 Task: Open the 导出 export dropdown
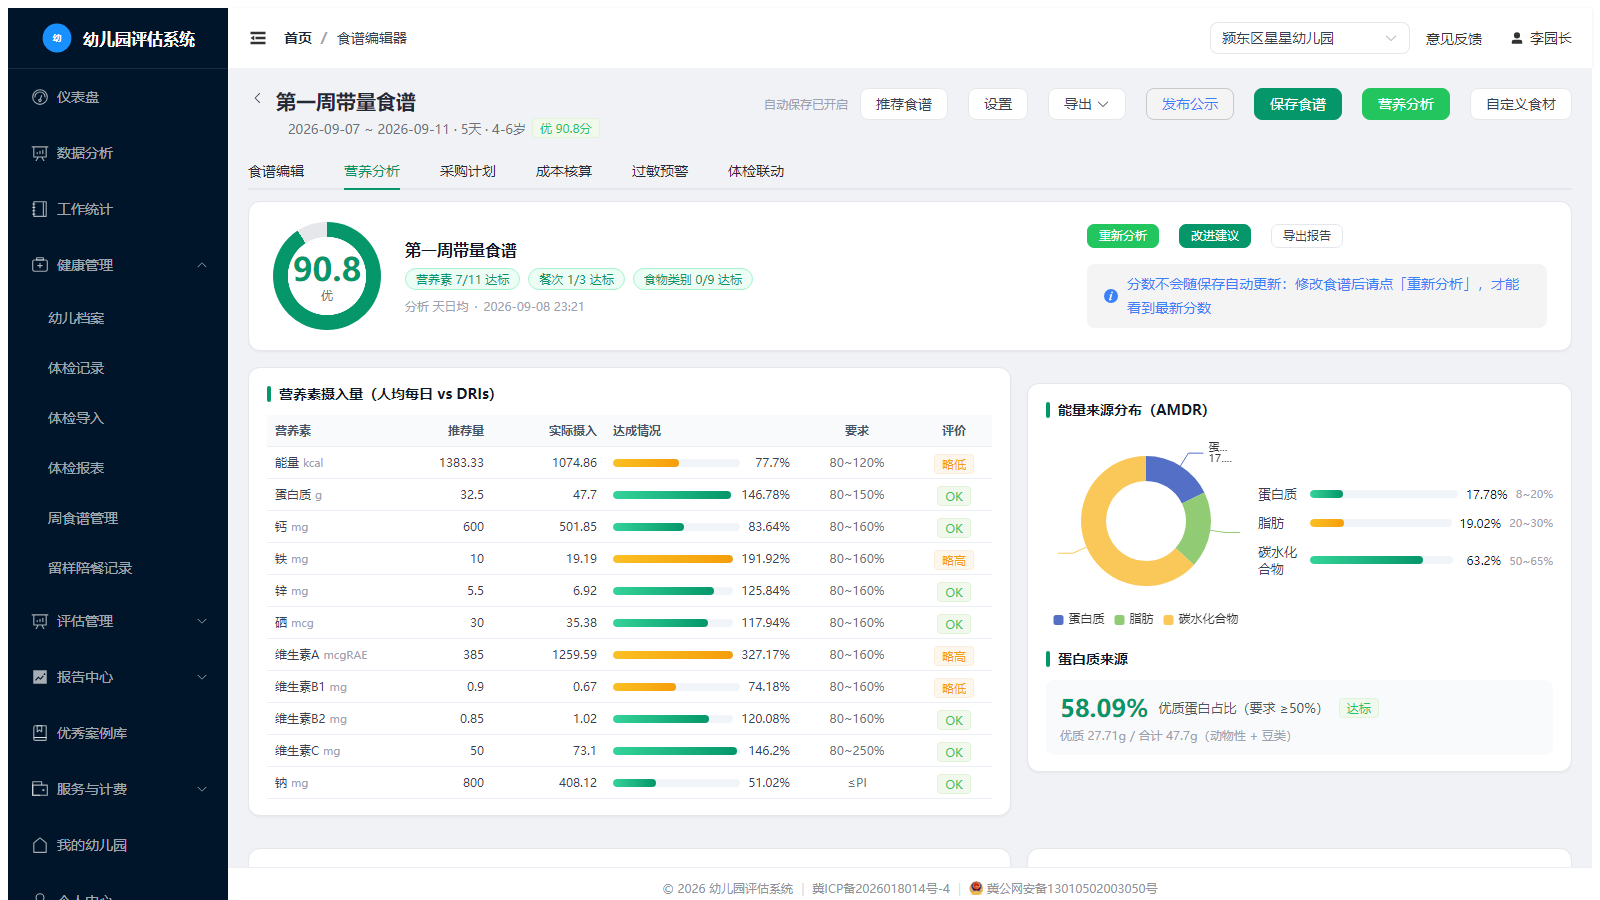[x=1086, y=104]
